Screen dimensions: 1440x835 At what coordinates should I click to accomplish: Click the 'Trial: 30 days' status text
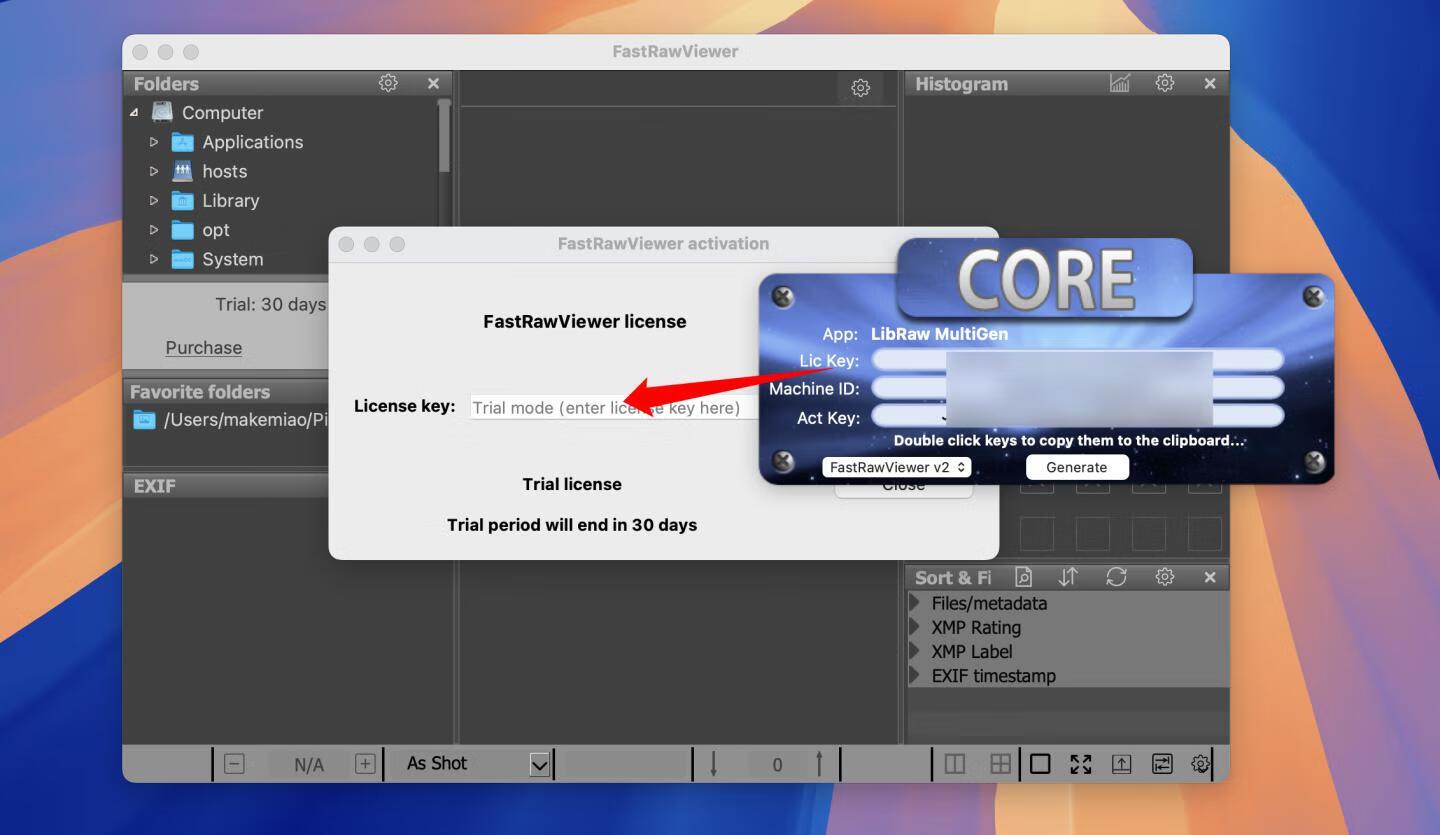tap(270, 304)
